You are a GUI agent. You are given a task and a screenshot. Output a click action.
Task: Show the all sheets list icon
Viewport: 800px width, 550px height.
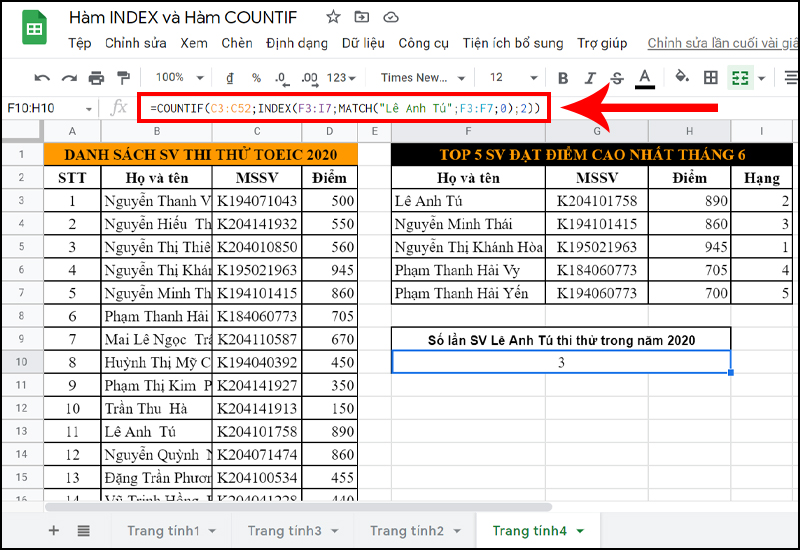point(83,531)
